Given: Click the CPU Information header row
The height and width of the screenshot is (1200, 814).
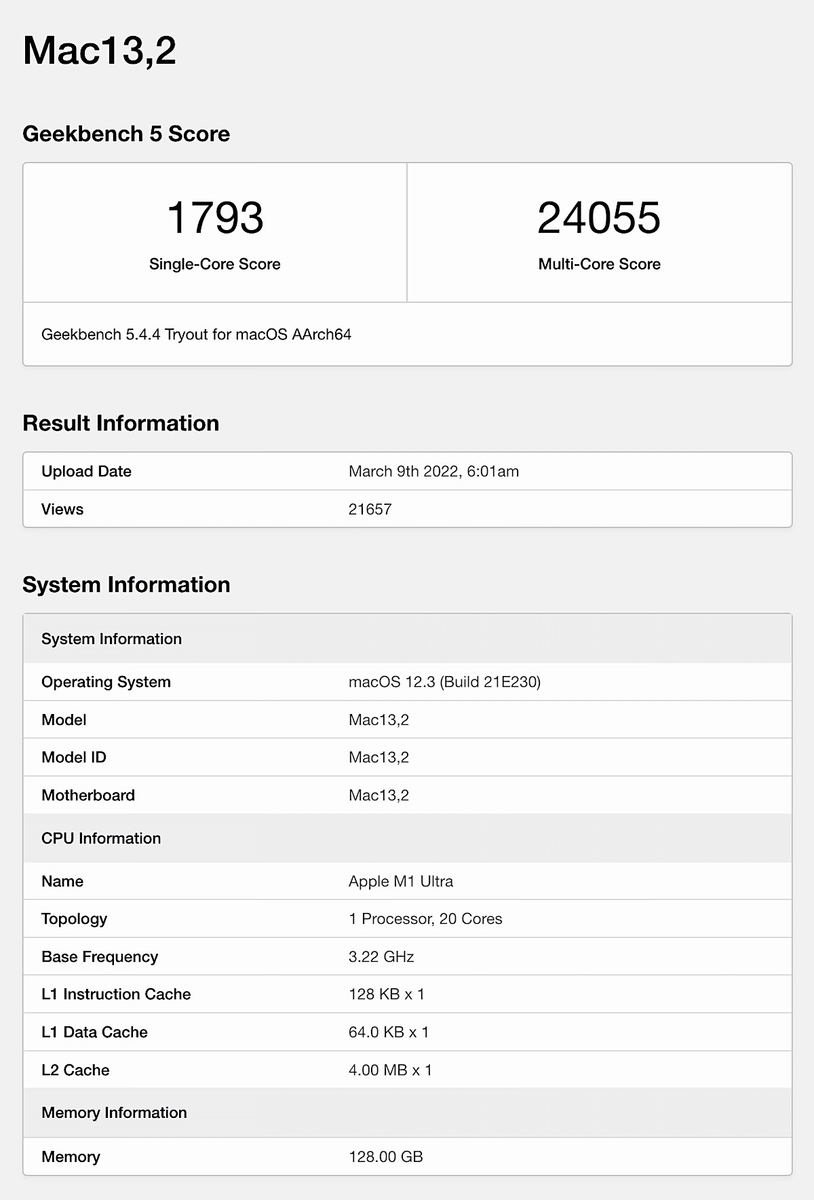Looking at the screenshot, I should (407, 838).
